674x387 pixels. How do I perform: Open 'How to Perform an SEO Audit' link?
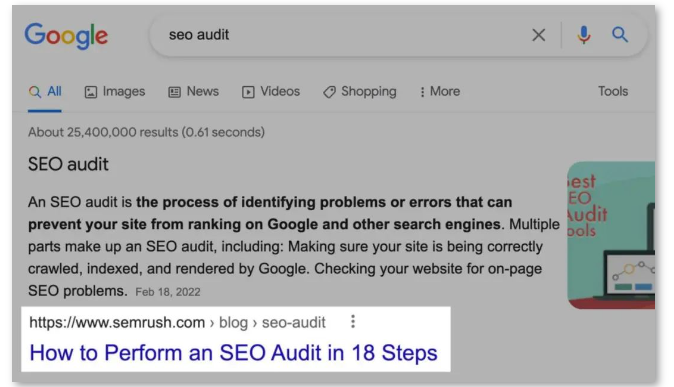point(233,353)
